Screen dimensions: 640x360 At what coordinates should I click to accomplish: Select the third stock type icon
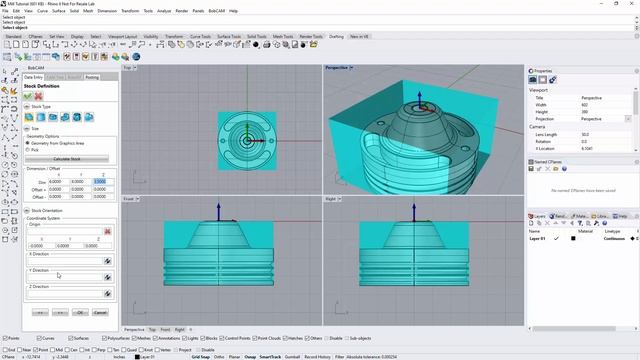click(53, 117)
